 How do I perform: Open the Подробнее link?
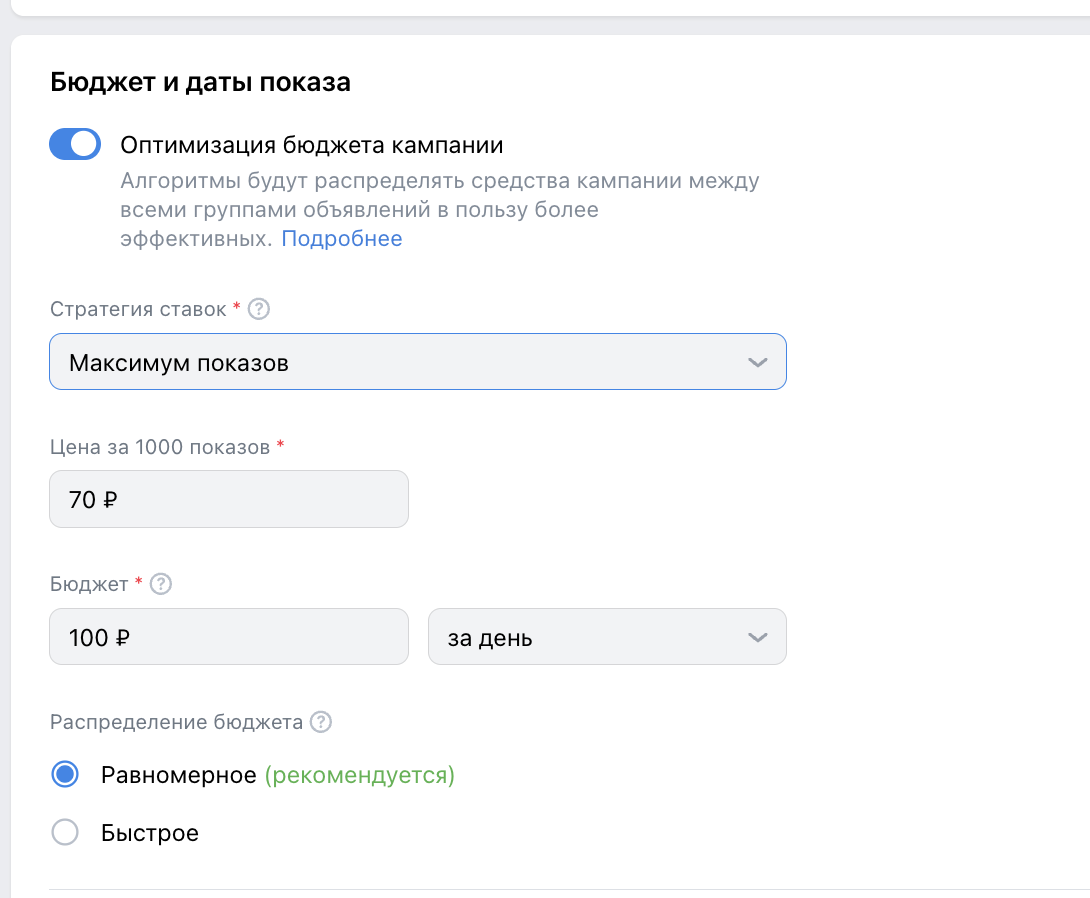coord(341,238)
